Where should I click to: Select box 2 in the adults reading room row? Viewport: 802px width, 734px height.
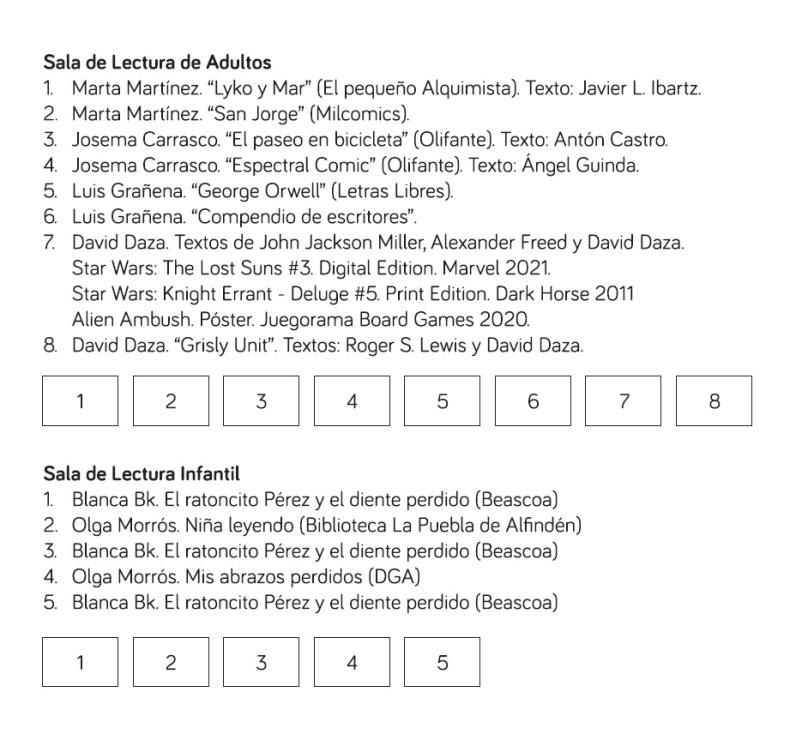(171, 401)
